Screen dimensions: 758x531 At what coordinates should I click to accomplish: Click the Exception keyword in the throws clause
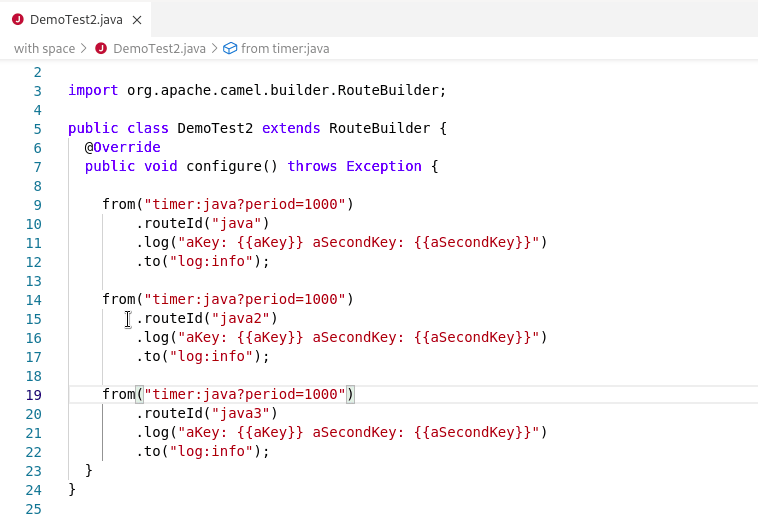(x=384, y=166)
